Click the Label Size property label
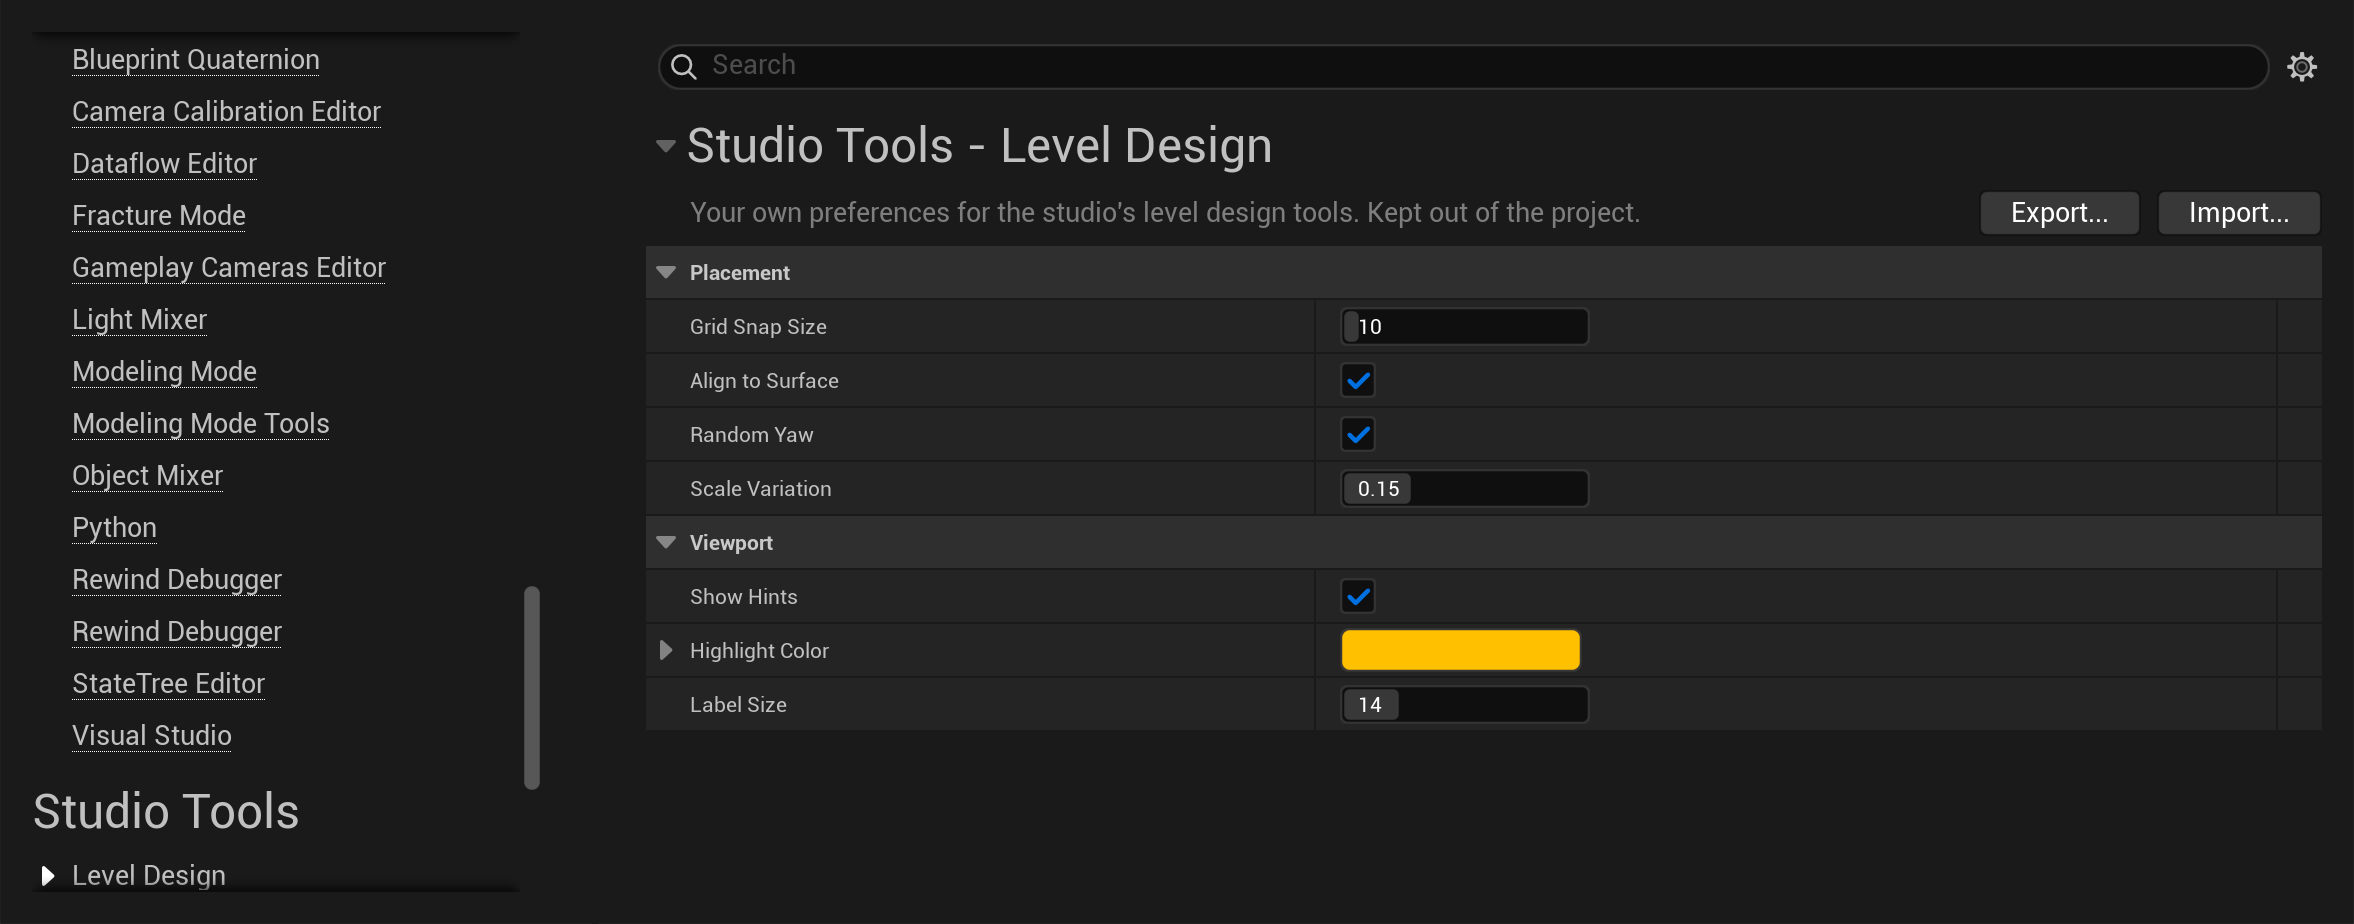This screenshot has width=2354, height=924. pyautogui.click(x=738, y=705)
